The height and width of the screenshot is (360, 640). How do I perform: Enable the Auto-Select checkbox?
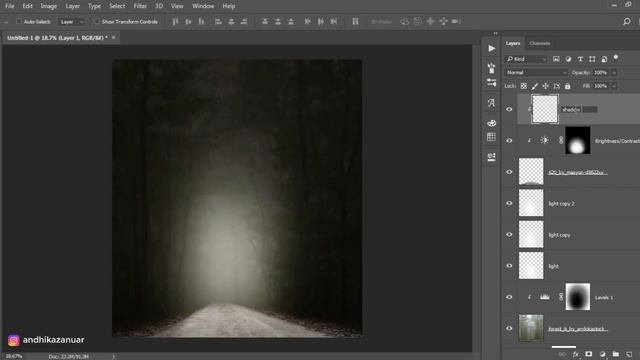(x=19, y=21)
